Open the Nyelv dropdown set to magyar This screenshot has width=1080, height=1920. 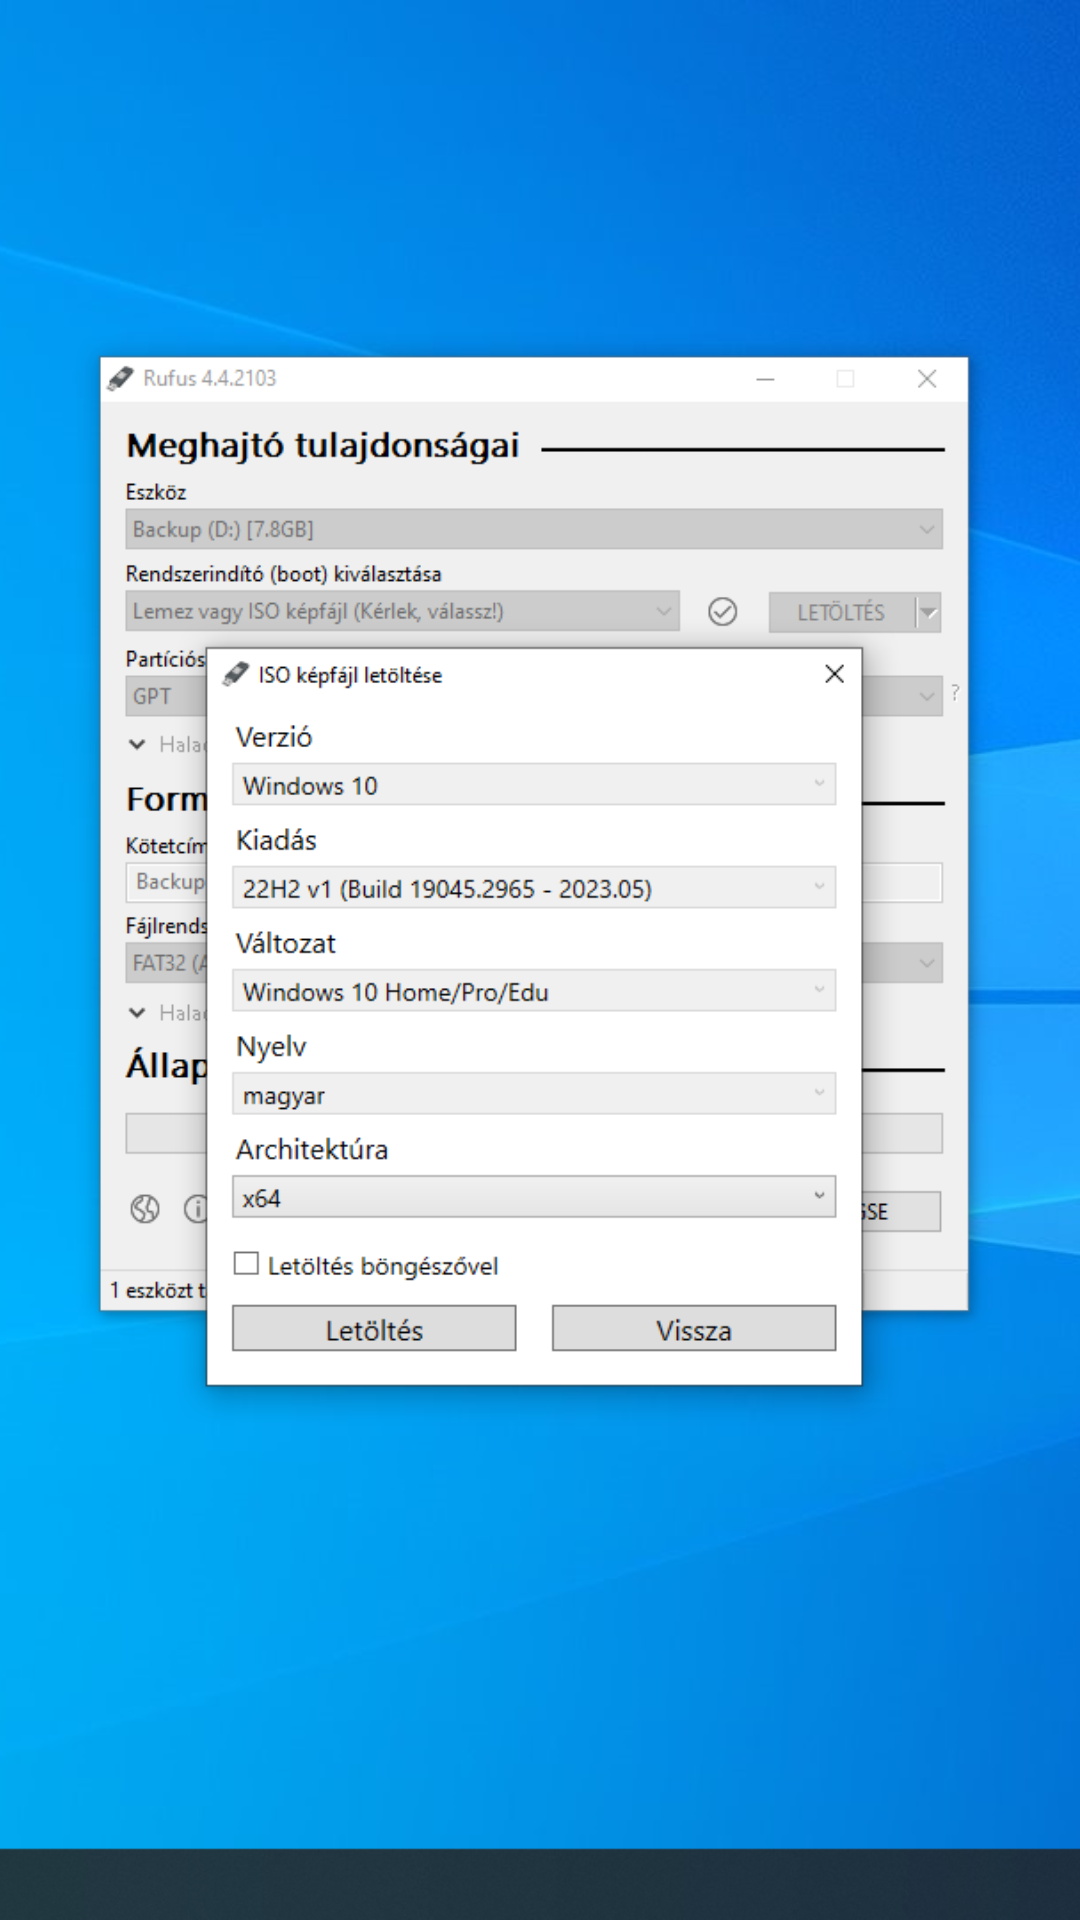tap(533, 1094)
